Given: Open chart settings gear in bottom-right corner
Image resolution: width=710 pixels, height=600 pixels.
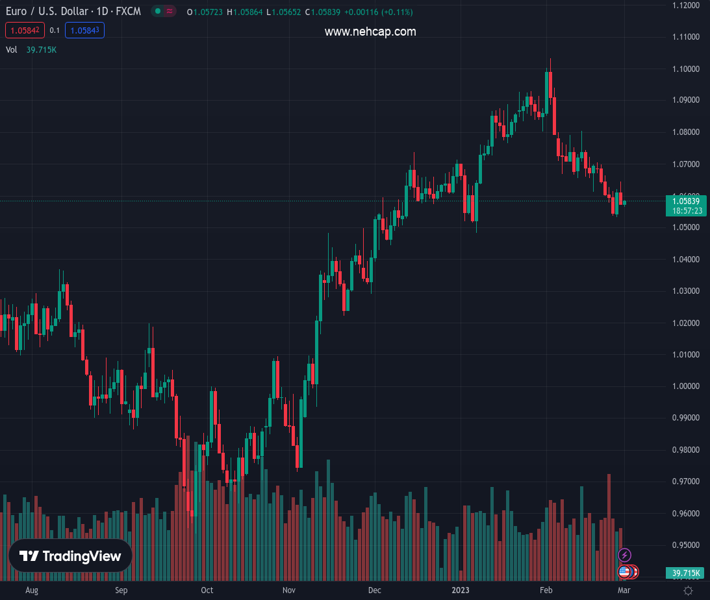Looking at the screenshot, I should [688, 591].
